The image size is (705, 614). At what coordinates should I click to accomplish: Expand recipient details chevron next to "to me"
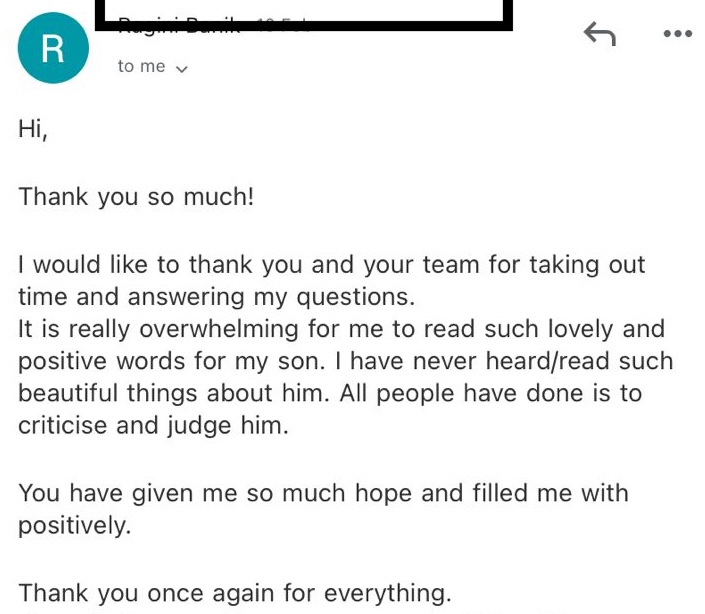(x=181, y=68)
